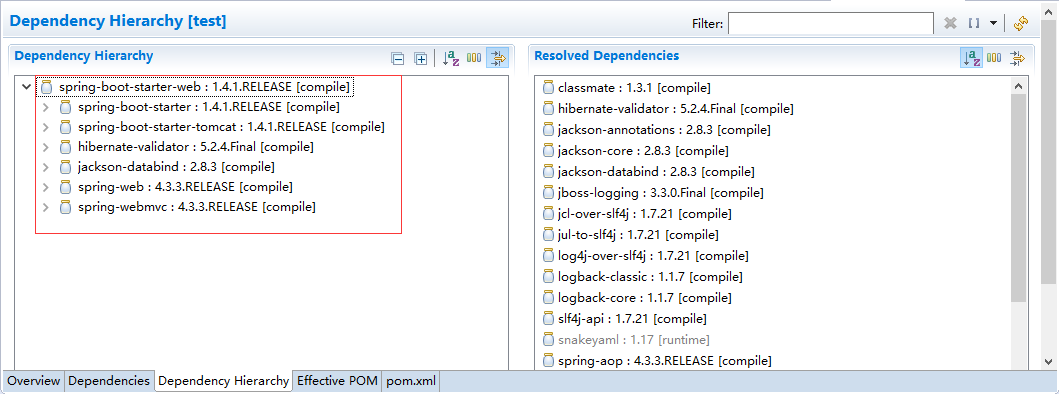
Task: Click the jar icon of spring-webmvc
Action: [65, 207]
